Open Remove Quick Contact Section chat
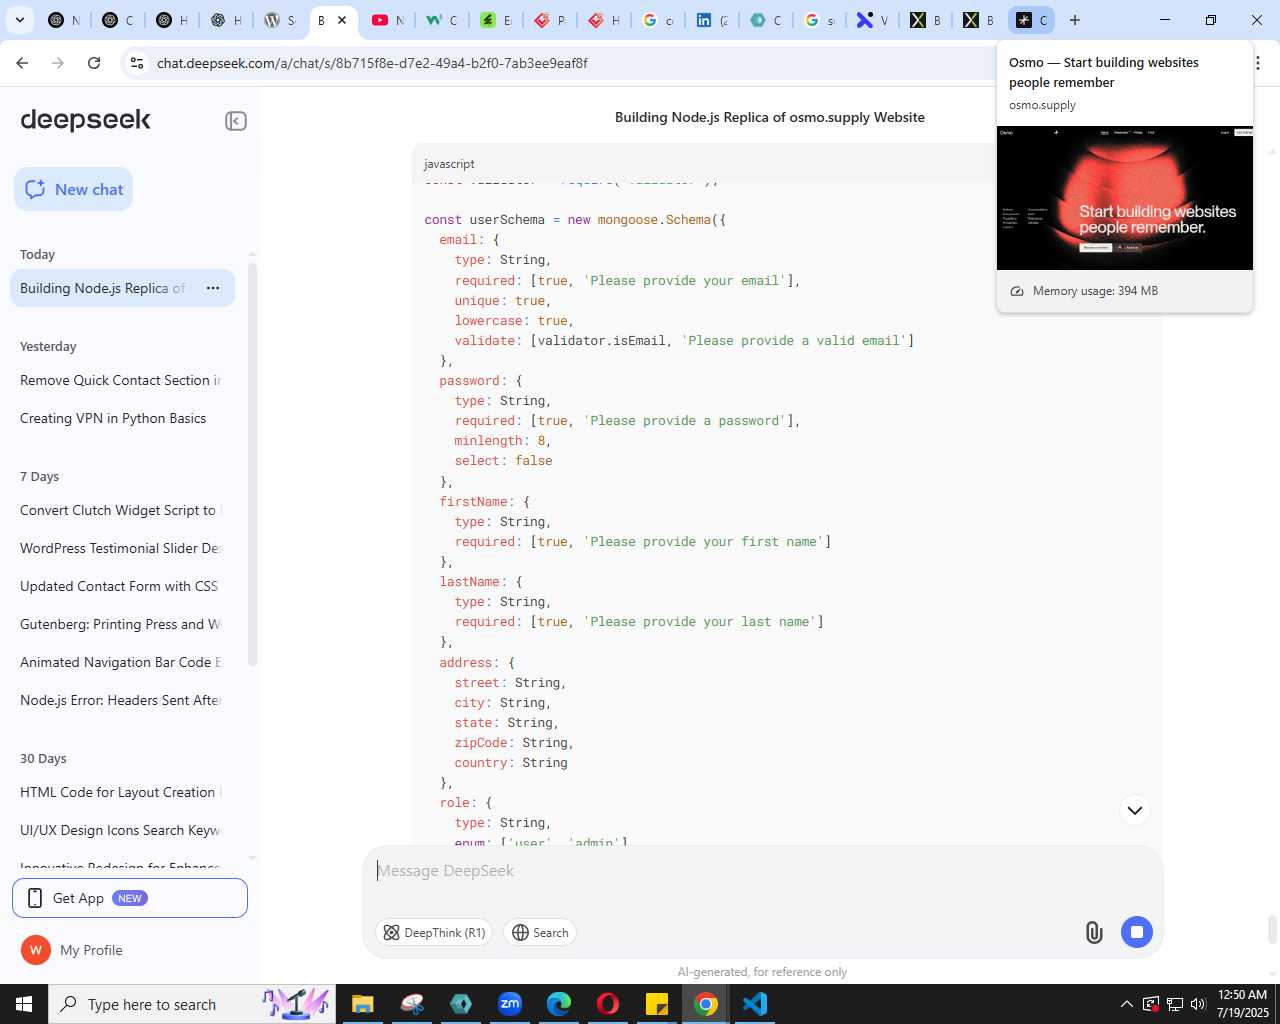 tap(120, 380)
